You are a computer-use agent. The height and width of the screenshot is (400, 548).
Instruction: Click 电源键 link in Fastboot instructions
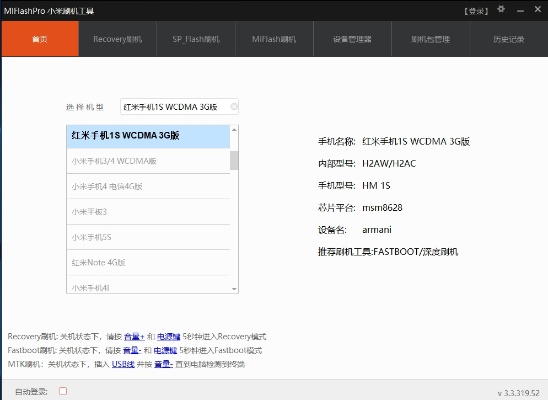(x=165, y=350)
